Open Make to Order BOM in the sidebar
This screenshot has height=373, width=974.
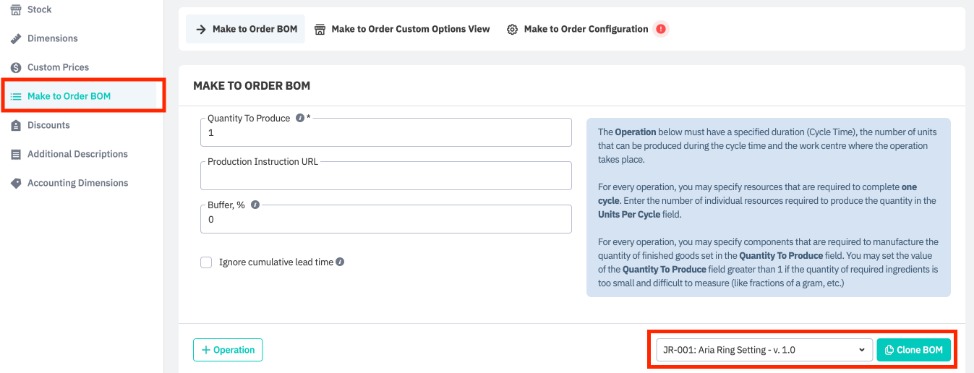[x=83, y=96]
